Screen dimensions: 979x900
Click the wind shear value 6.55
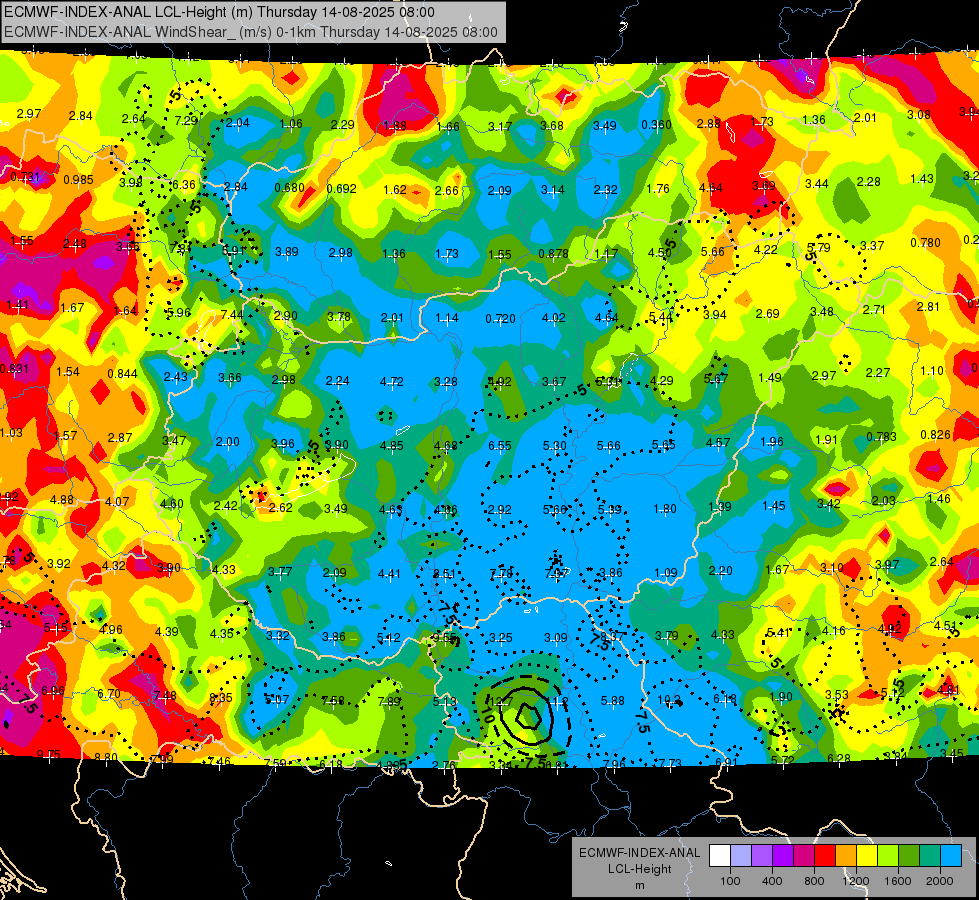tap(499, 445)
